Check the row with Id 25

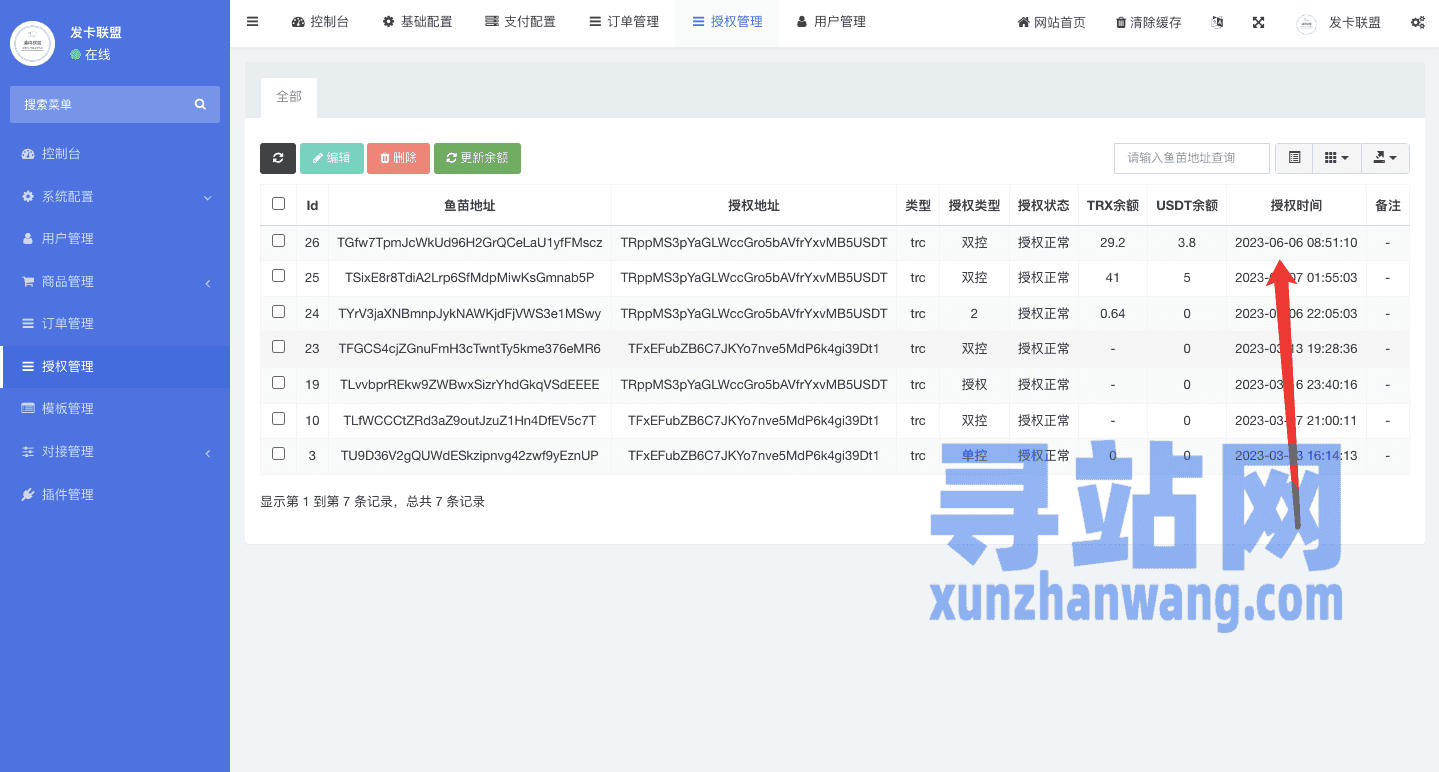point(278,276)
